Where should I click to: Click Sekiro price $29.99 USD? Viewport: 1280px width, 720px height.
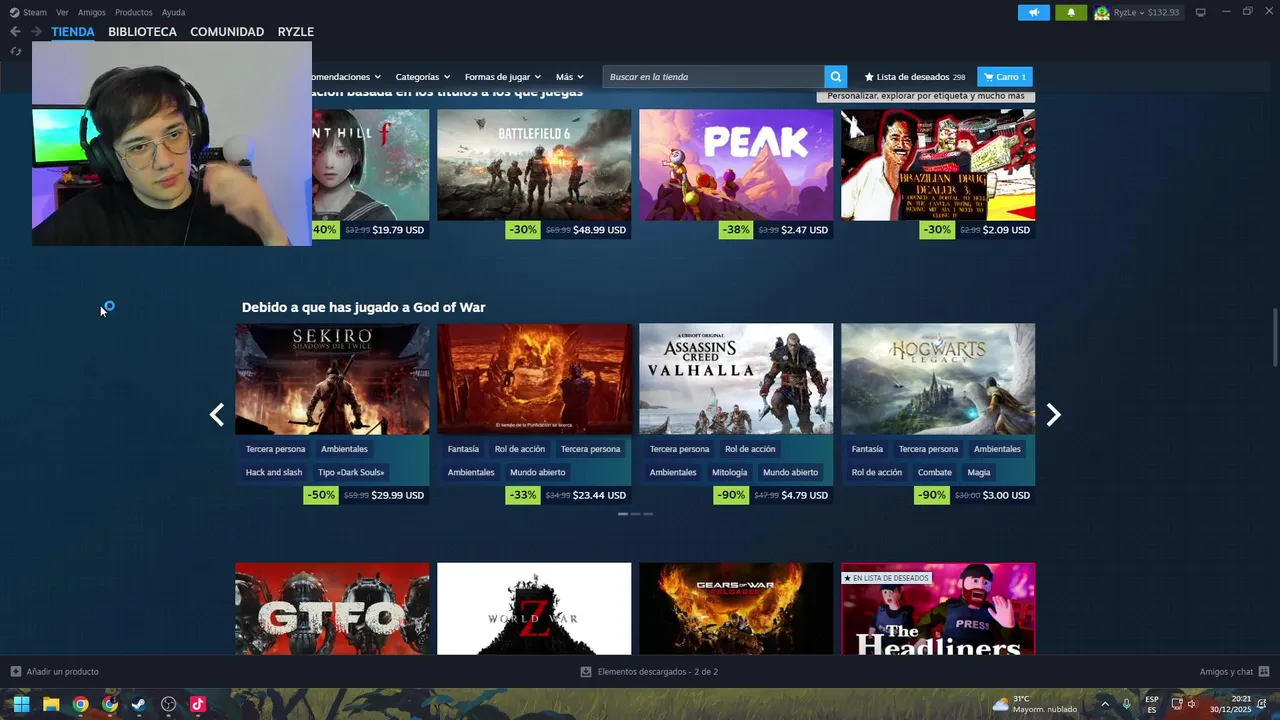coord(397,495)
